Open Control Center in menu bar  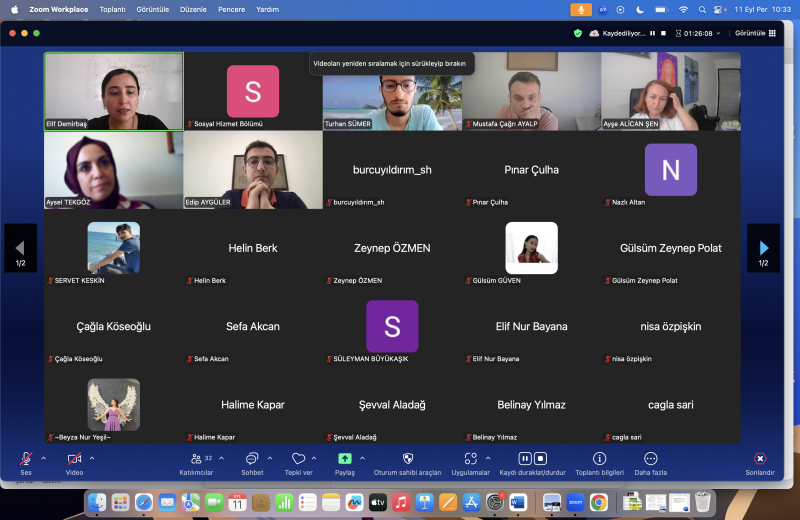719,9
